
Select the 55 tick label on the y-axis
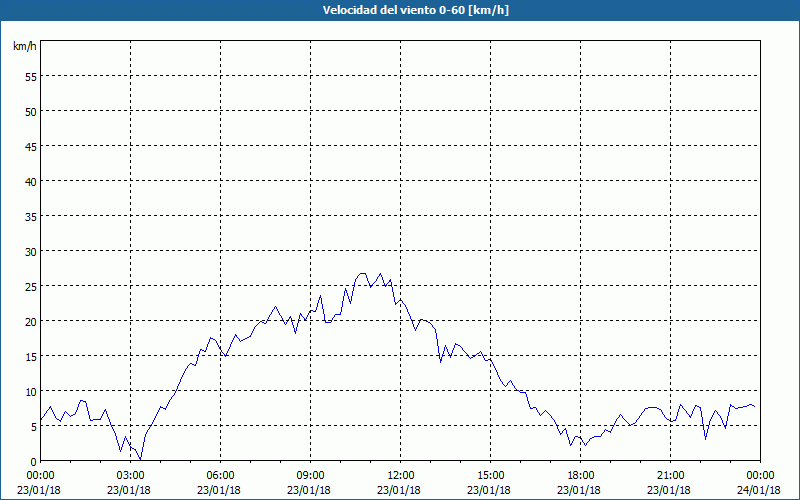30,76
